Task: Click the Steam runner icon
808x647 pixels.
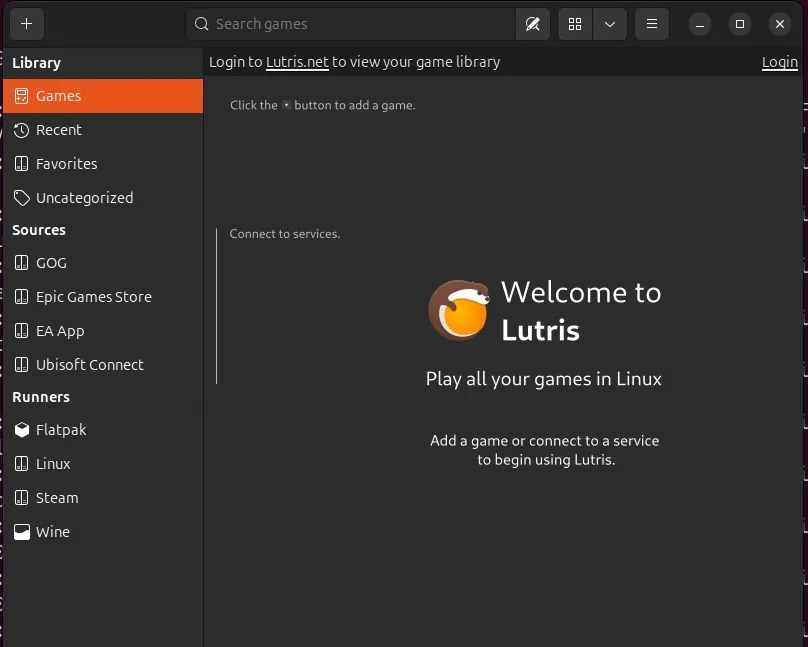Action: [21, 498]
